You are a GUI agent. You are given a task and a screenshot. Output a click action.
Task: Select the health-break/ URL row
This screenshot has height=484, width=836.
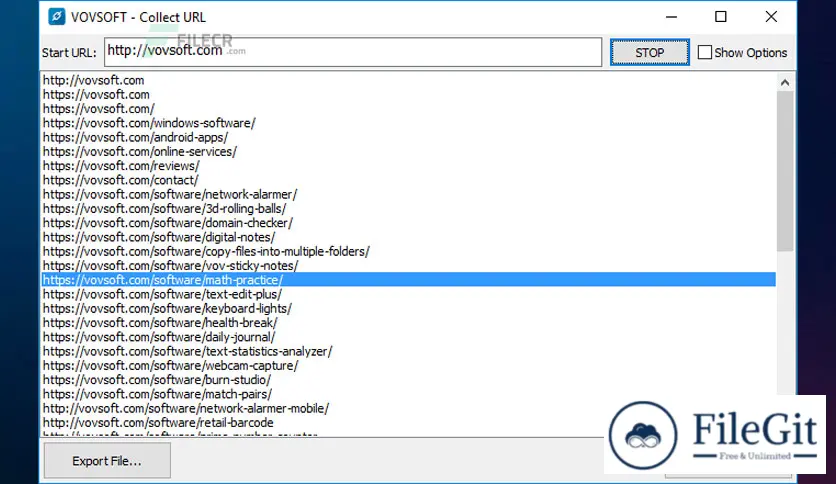coord(409,323)
